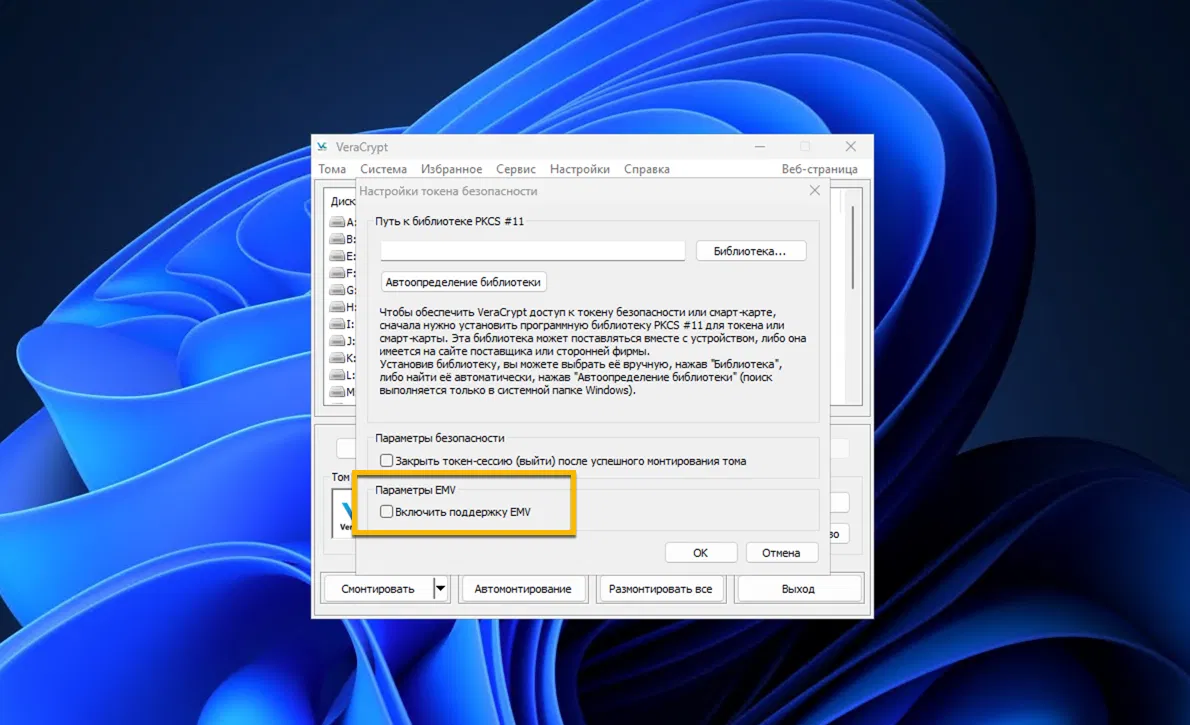Select drive H: icon in the list
This screenshot has height=725, width=1190.
(337, 307)
